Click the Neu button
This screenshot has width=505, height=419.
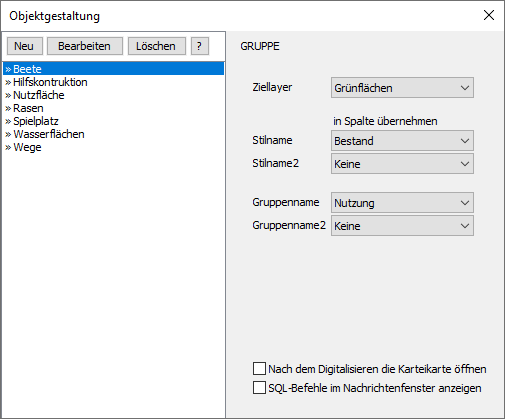[25, 46]
